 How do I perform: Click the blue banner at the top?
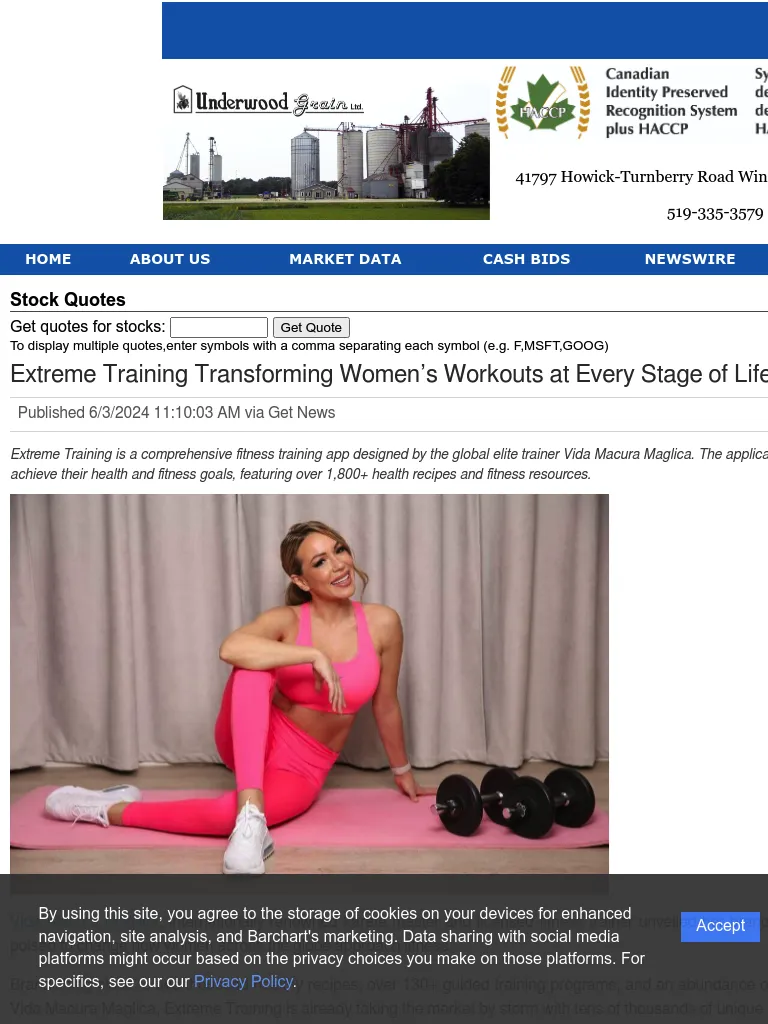click(465, 30)
